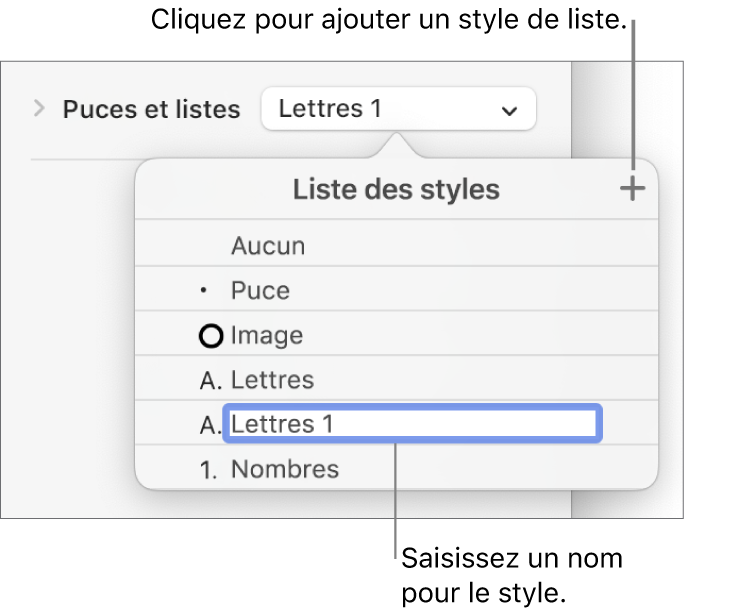
Task: Click the small dot bullet beside Puce
Action: tap(206, 291)
